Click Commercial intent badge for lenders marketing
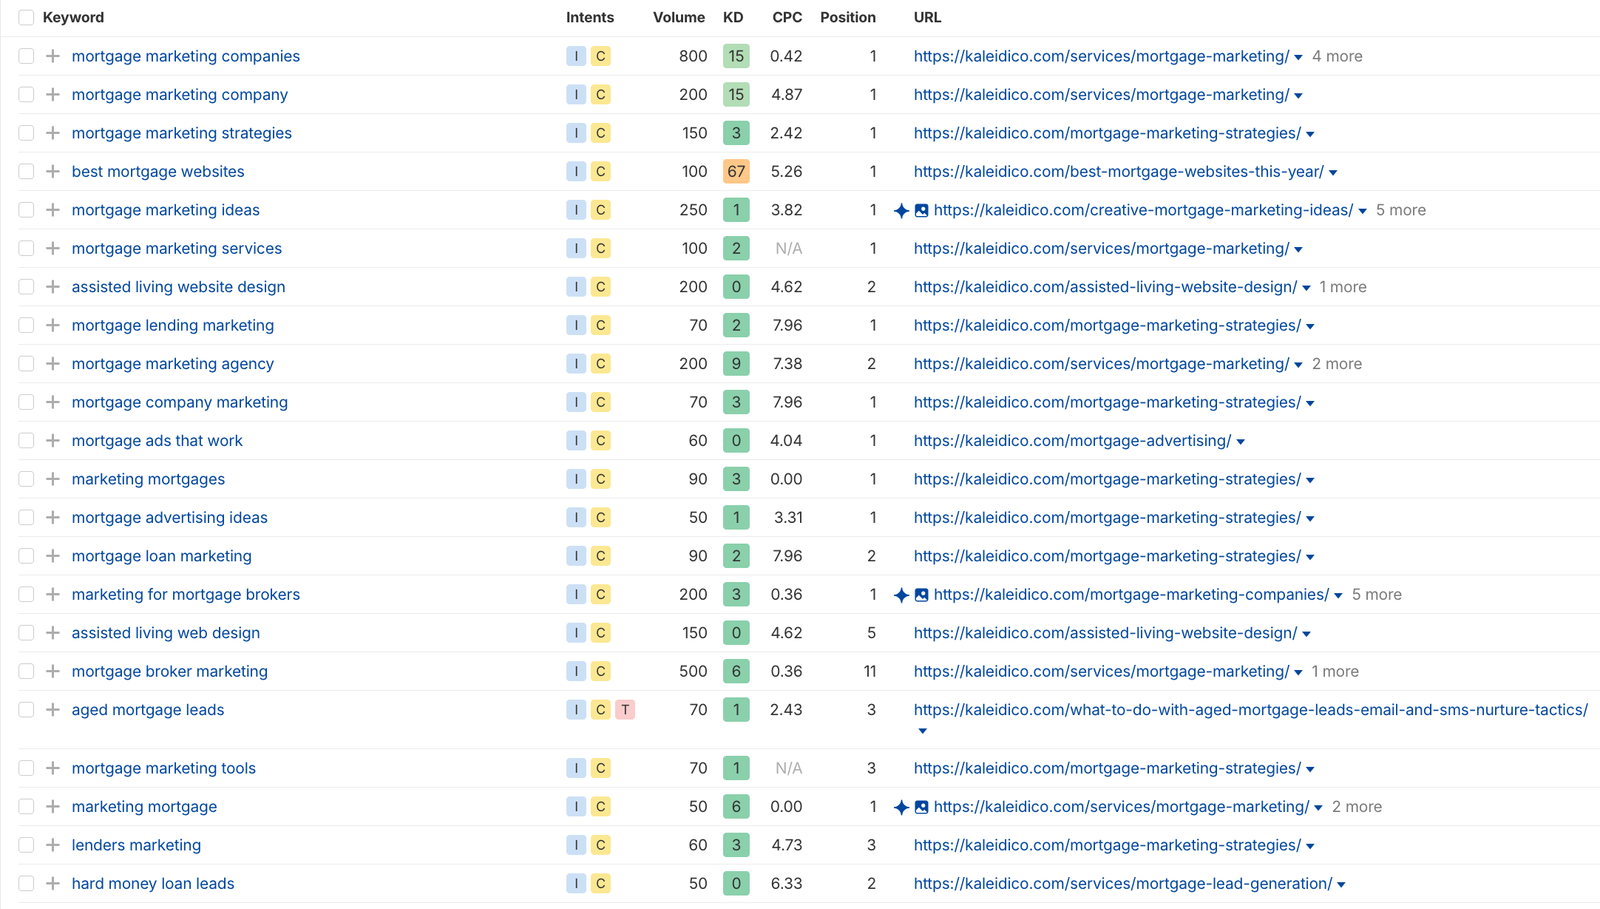The height and width of the screenshot is (909, 1600). point(600,845)
